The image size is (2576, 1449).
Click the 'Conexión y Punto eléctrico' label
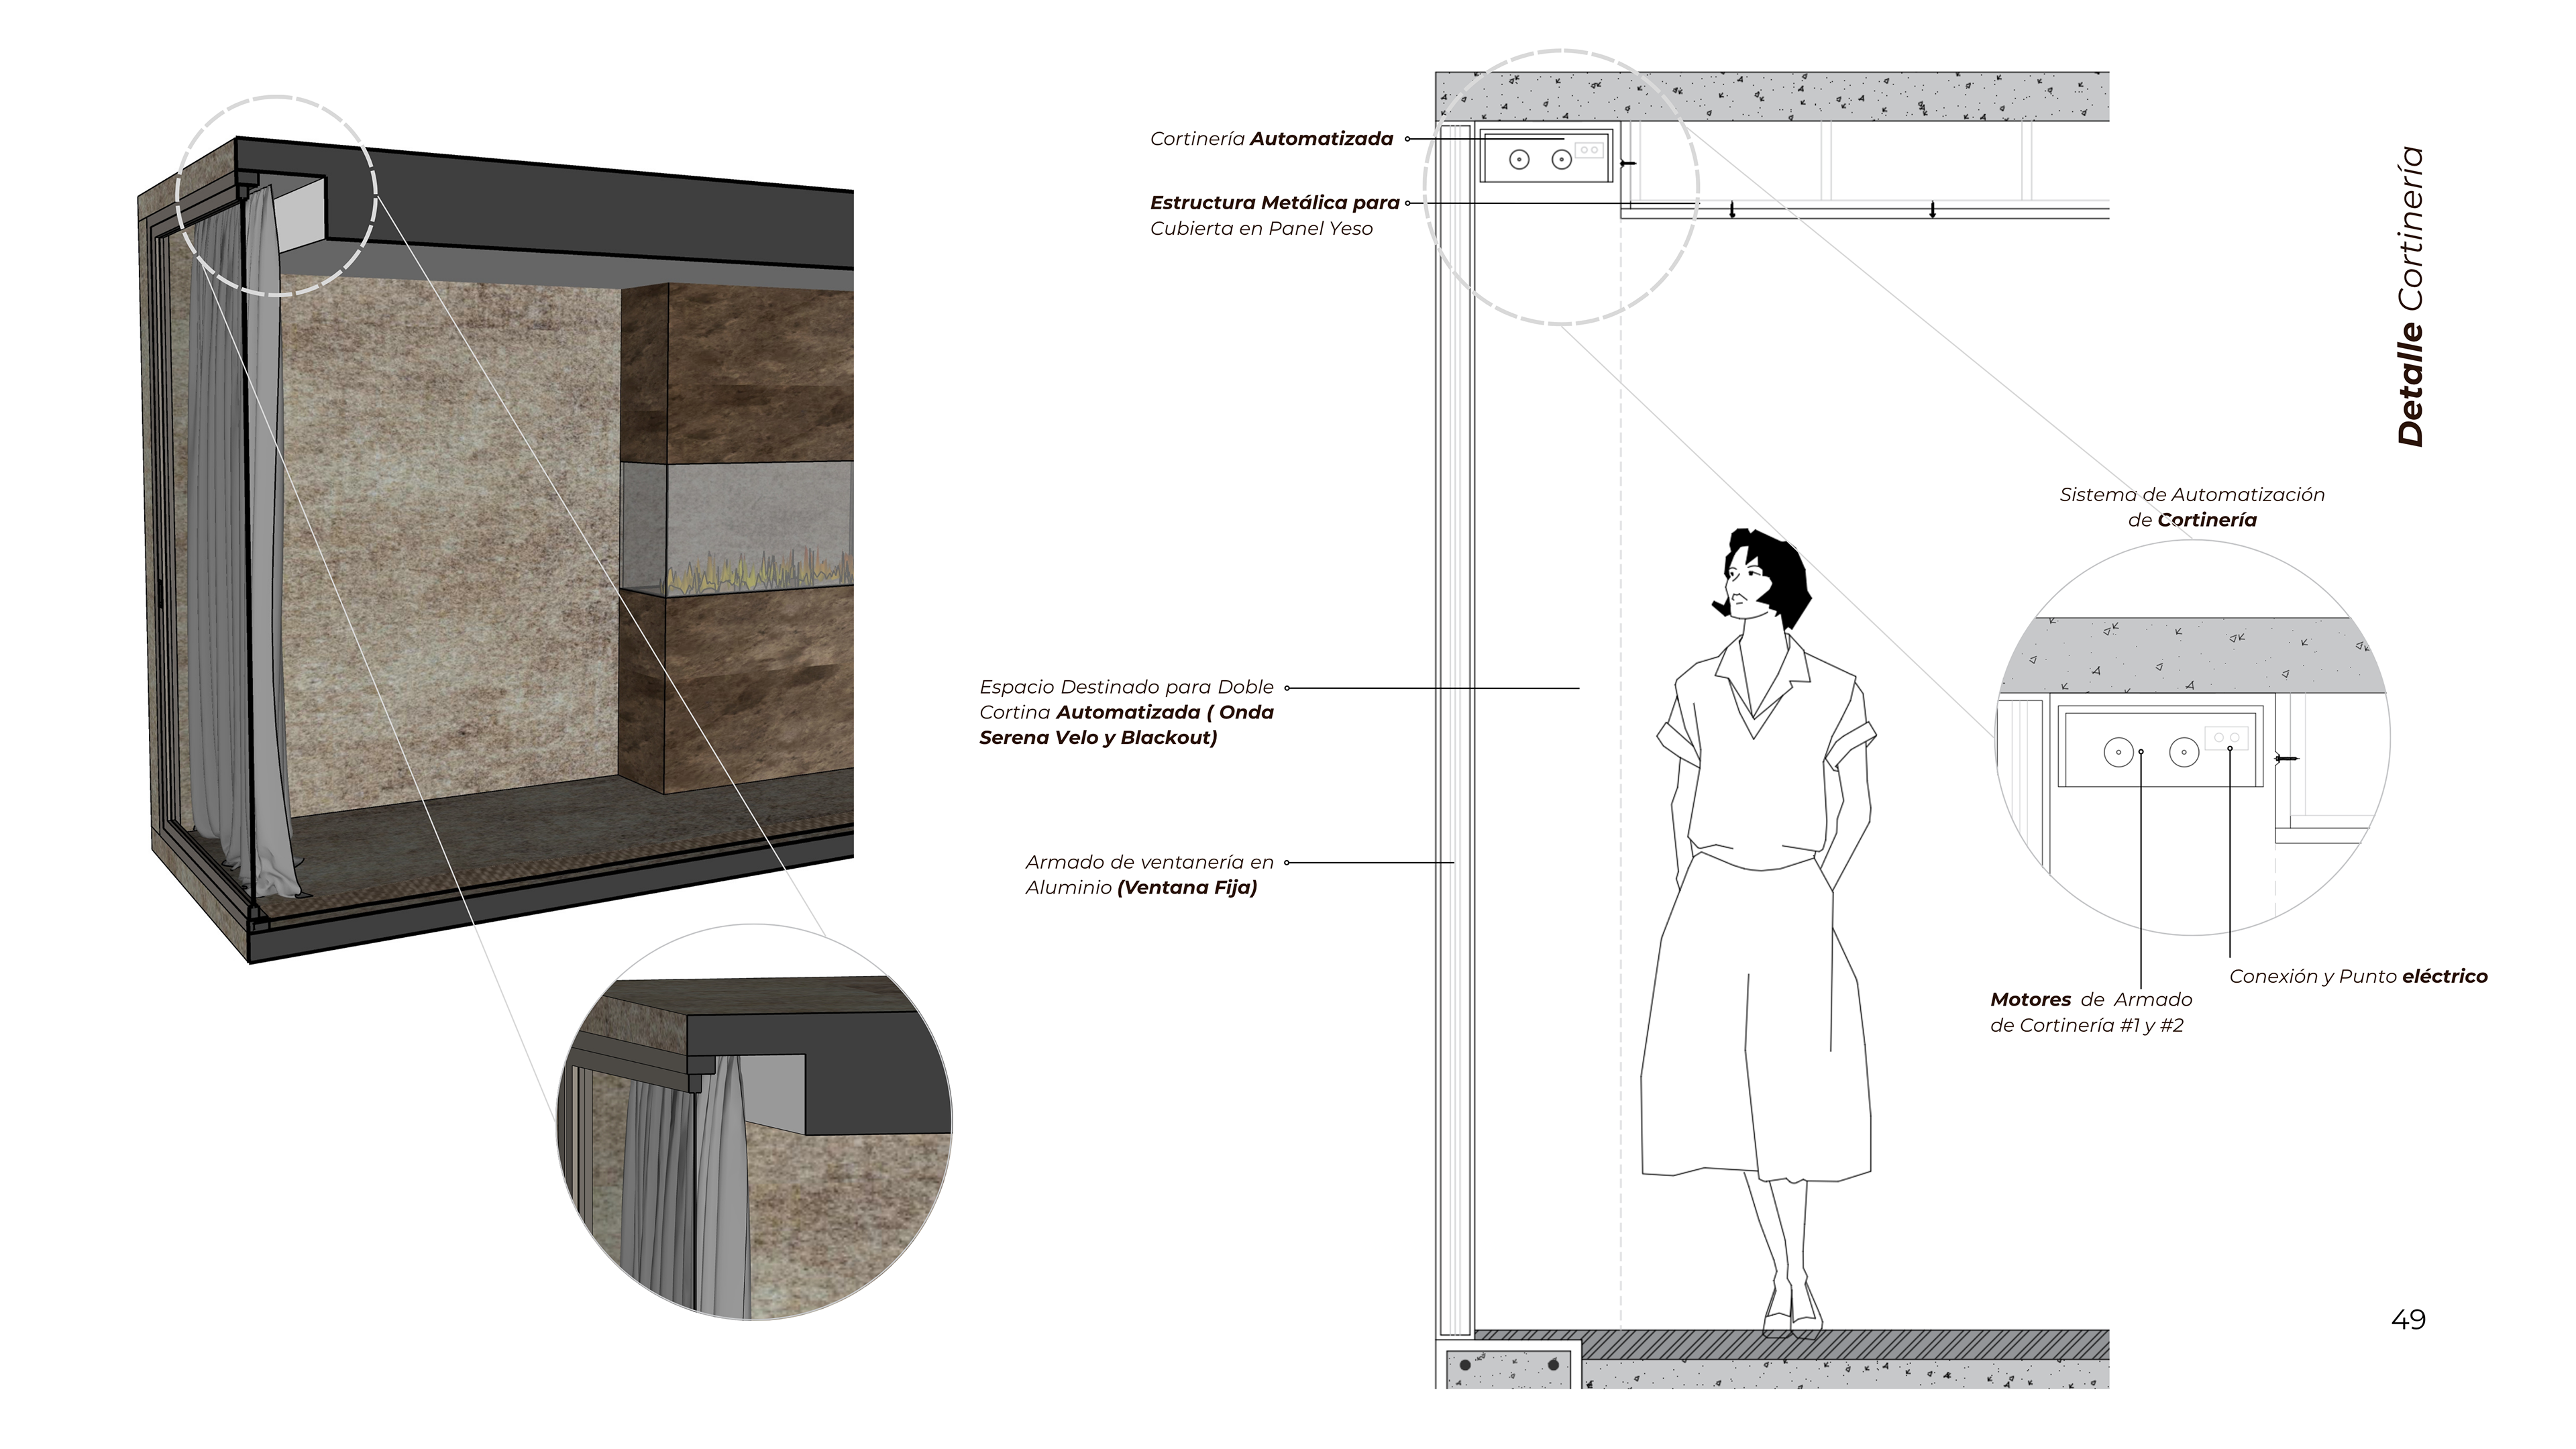[2358, 976]
